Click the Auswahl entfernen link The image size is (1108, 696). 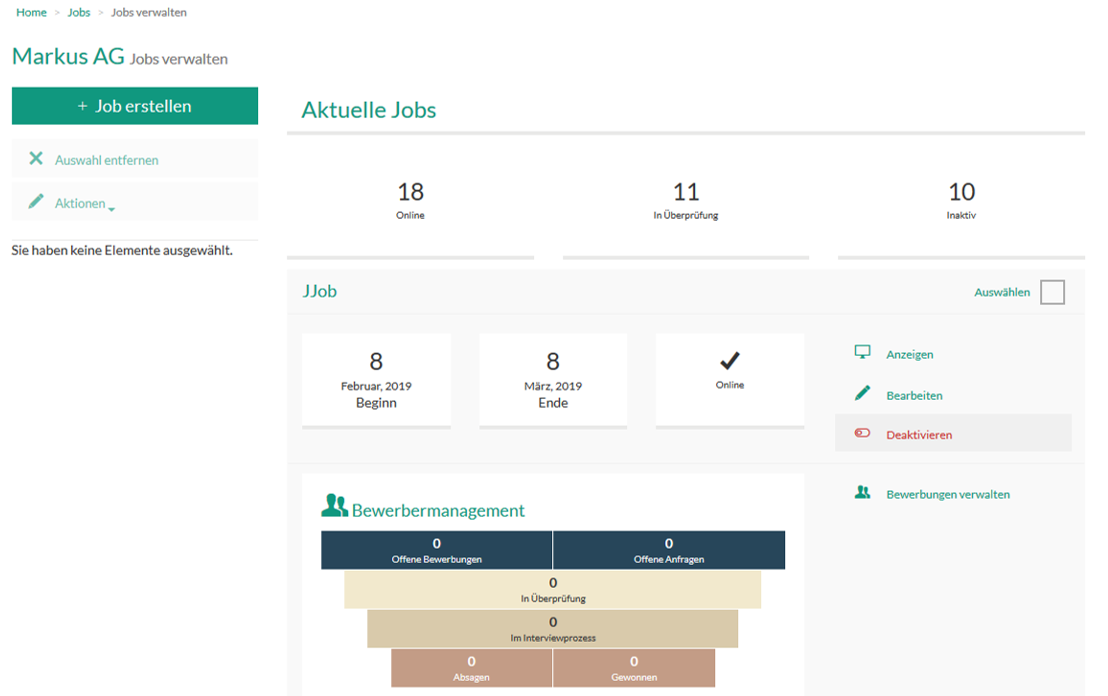[107, 160]
